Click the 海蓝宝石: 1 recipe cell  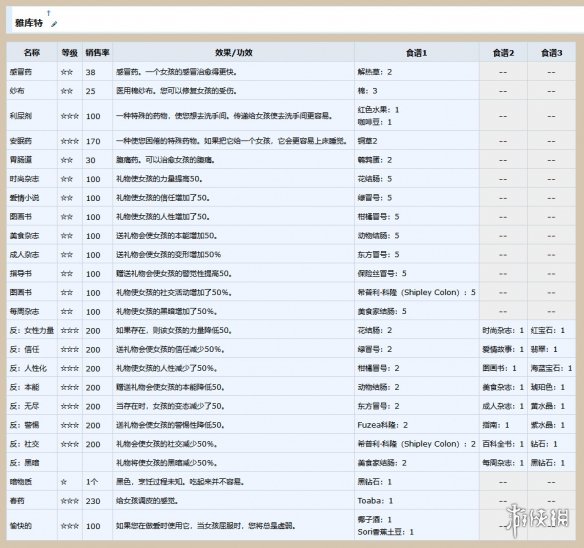(551, 368)
